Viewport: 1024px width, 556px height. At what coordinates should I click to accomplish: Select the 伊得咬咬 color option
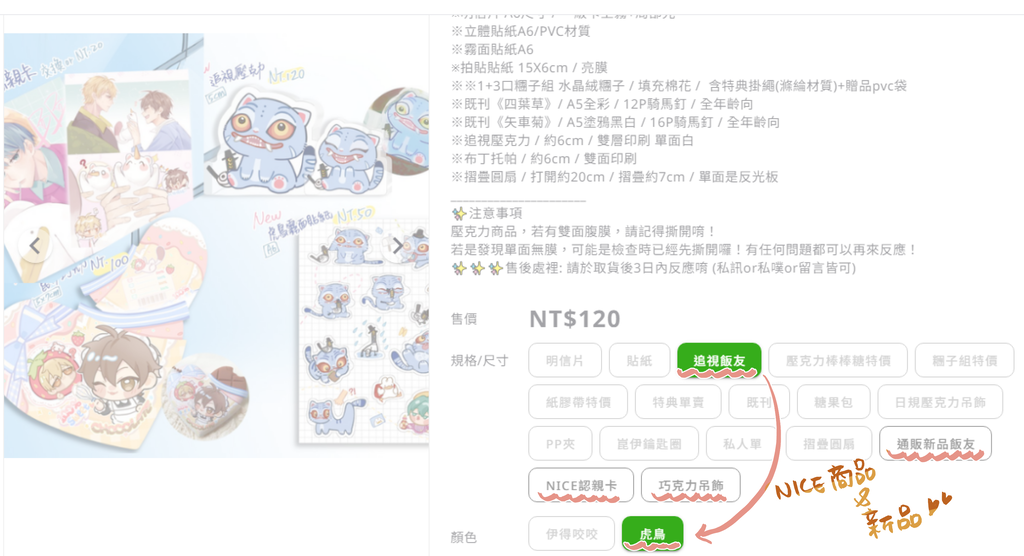571,534
